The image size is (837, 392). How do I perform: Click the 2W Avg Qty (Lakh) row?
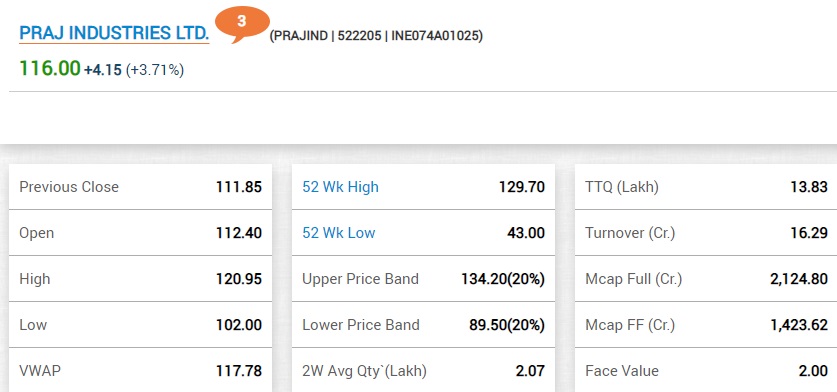[x=423, y=371]
